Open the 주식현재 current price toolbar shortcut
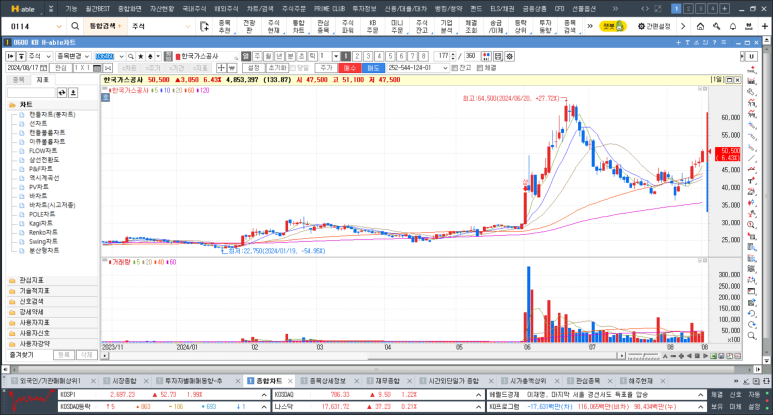773x415 pixels. [274, 27]
